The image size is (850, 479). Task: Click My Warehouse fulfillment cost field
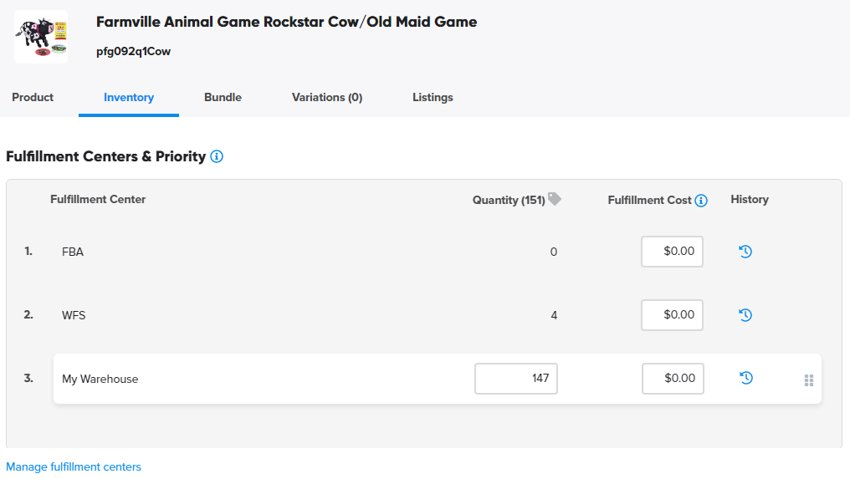[x=672, y=379]
